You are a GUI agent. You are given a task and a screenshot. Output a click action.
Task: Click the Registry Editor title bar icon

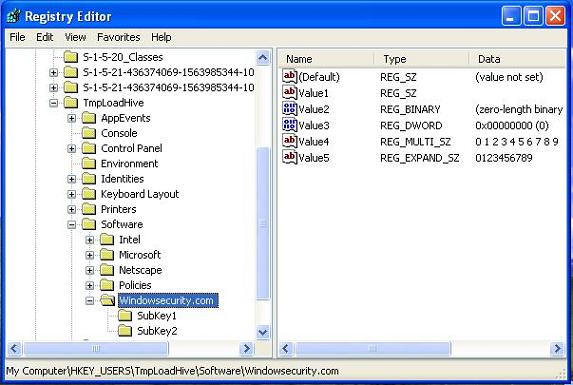click(14, 16)
